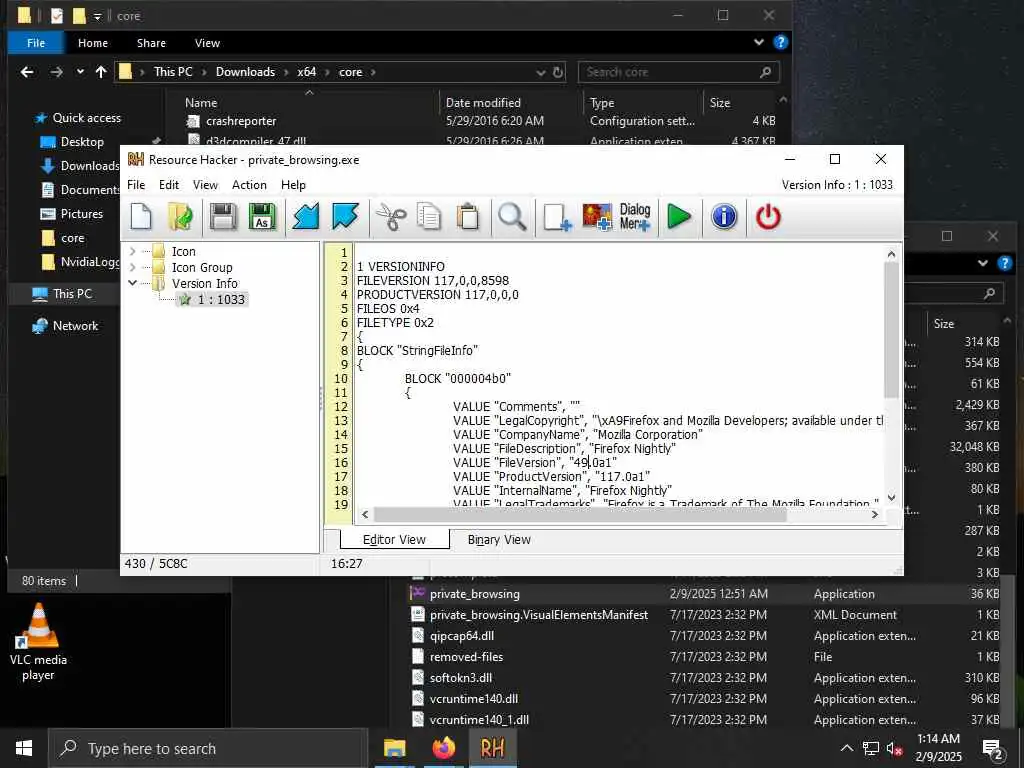The image size is (1024, 768).
Task: Click the editor scroll down arrow
Action: click(891, 498)
